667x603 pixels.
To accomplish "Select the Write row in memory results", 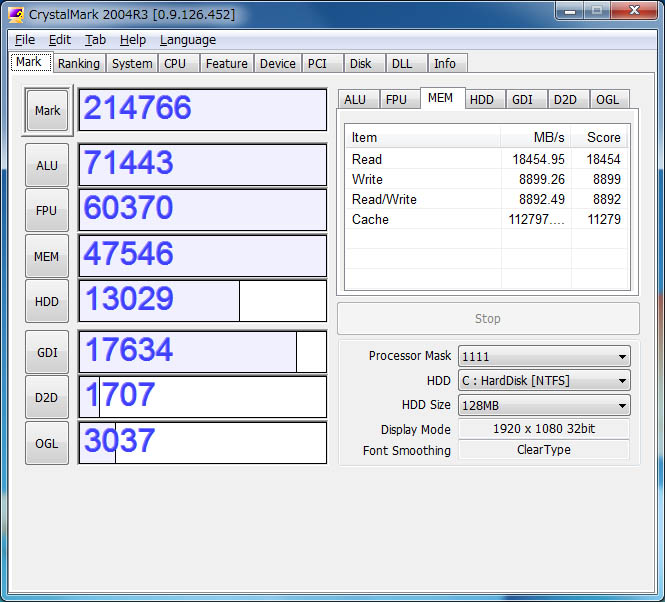I will [486, 179].
